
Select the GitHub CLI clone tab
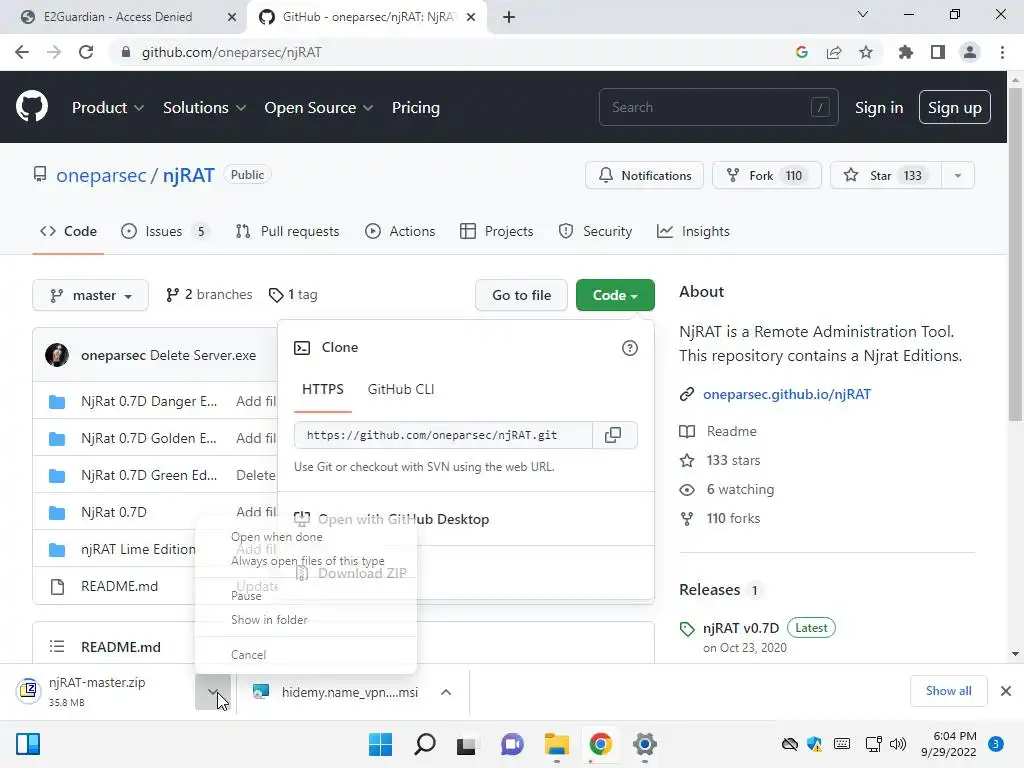[x=401, y=389]
